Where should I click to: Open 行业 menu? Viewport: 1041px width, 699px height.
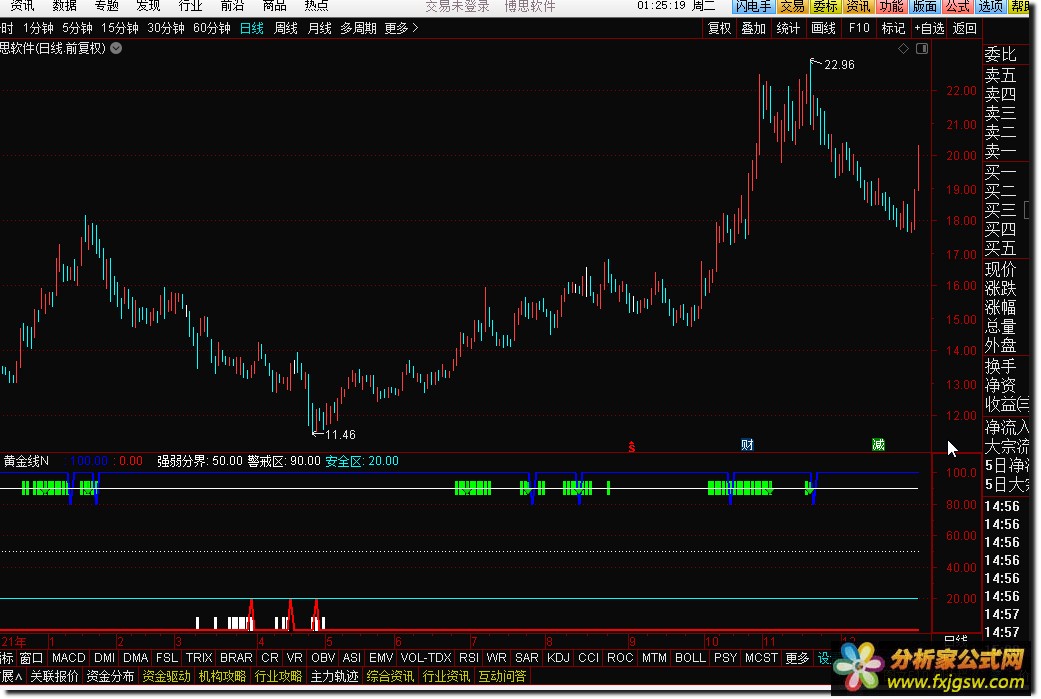coord(191,6)
